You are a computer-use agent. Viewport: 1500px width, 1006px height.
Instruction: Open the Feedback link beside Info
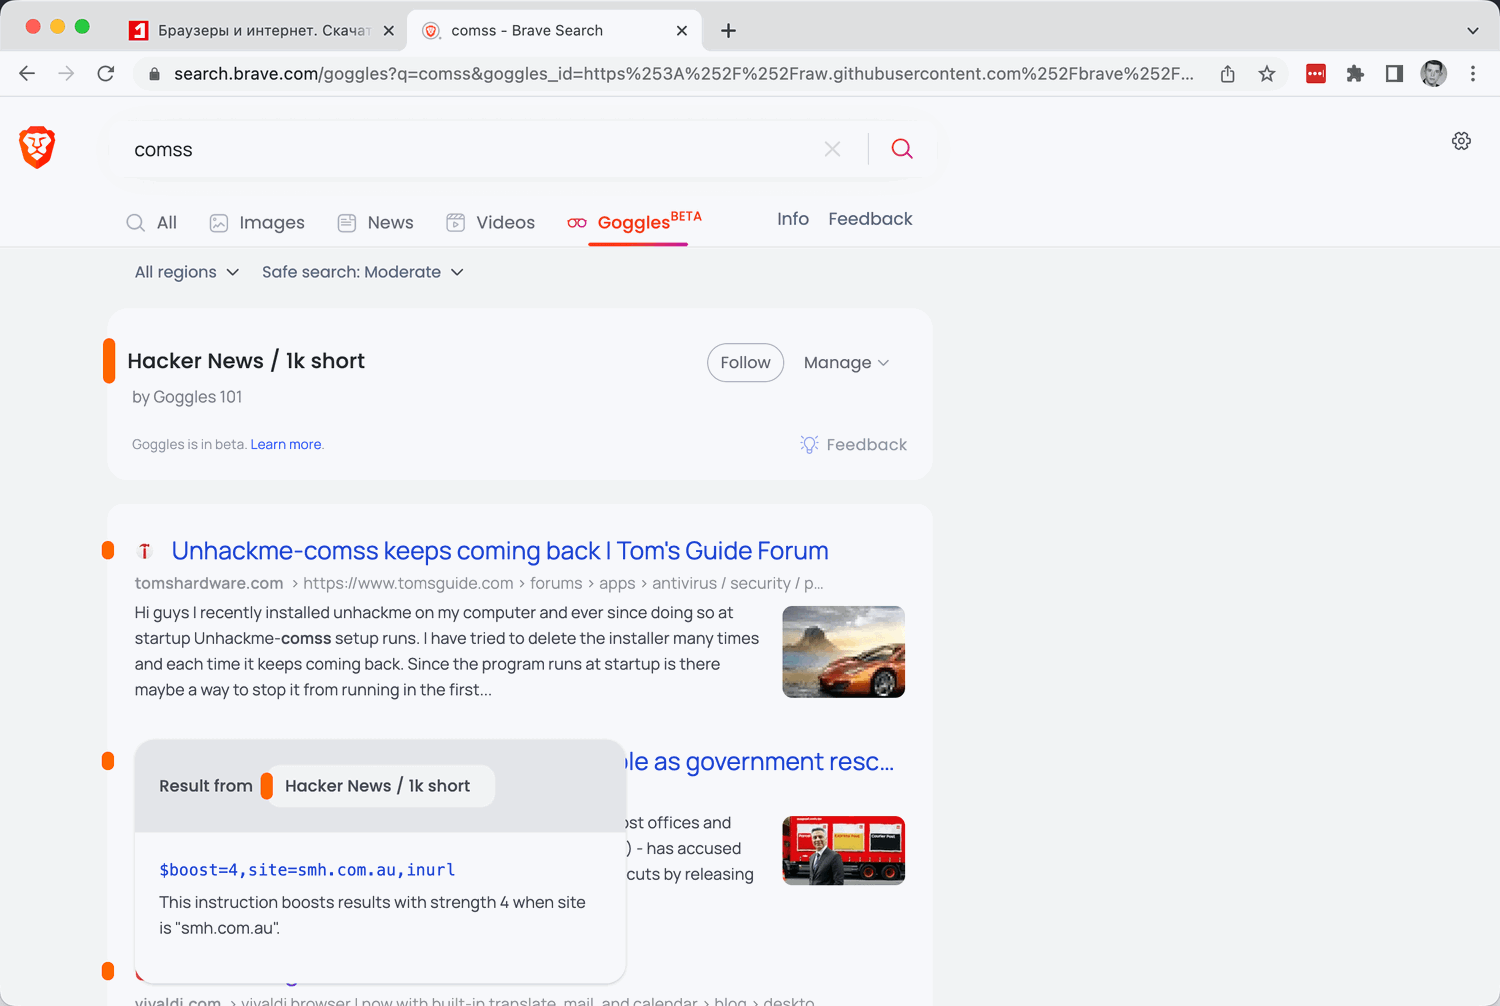(870, 219)
